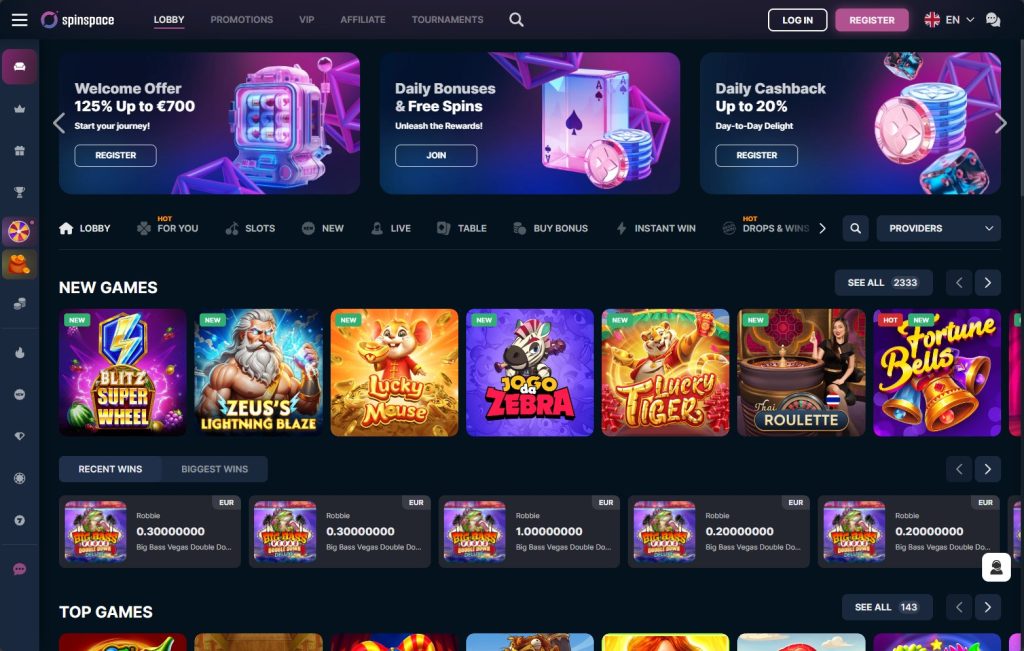Switch to the Biggest Wins toggle

coord(214,469)
